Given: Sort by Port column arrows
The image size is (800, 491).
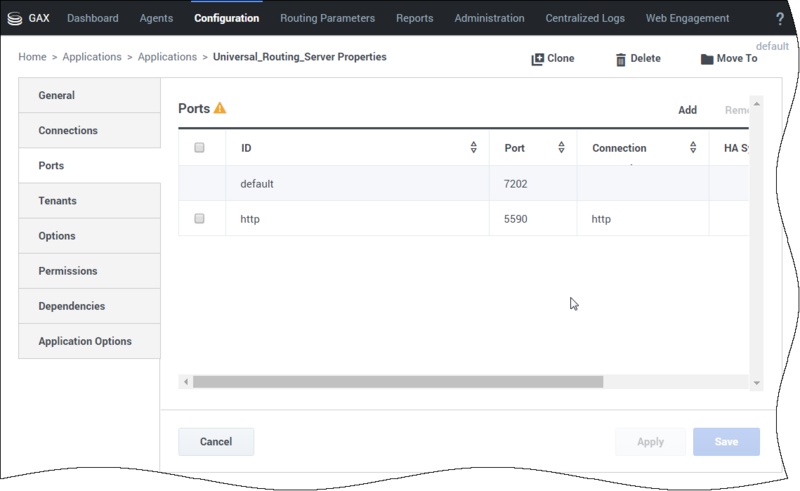Looking at the screenshot, I should click(561, 148).
